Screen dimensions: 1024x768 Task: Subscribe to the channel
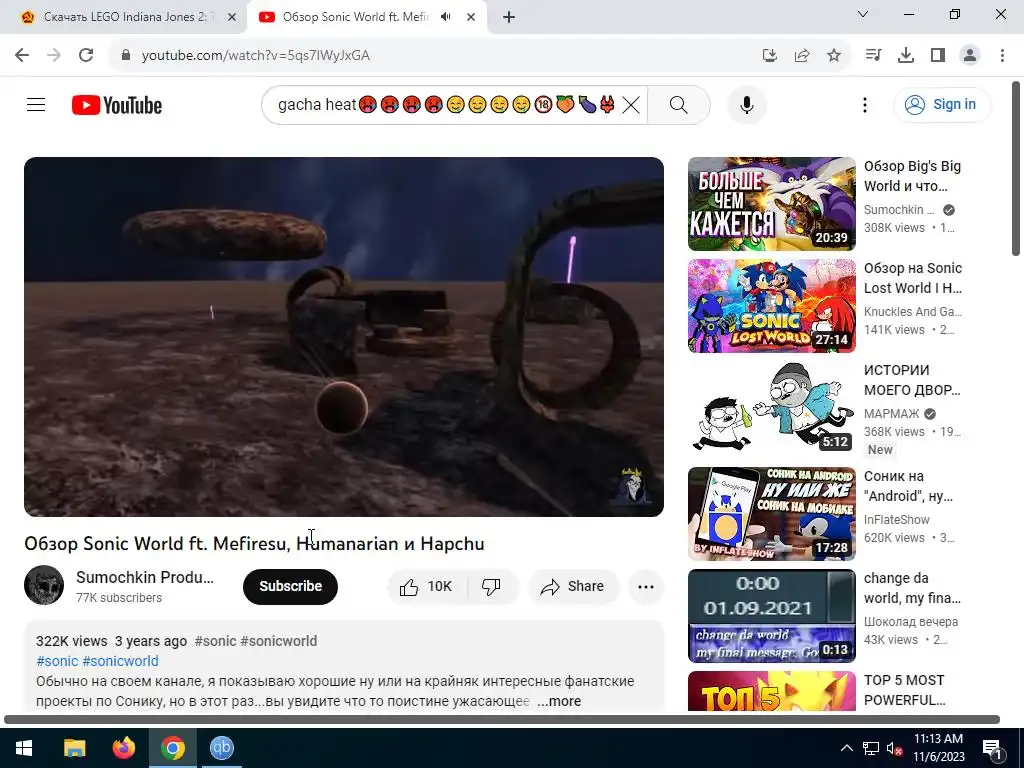(x=290, y=586)
